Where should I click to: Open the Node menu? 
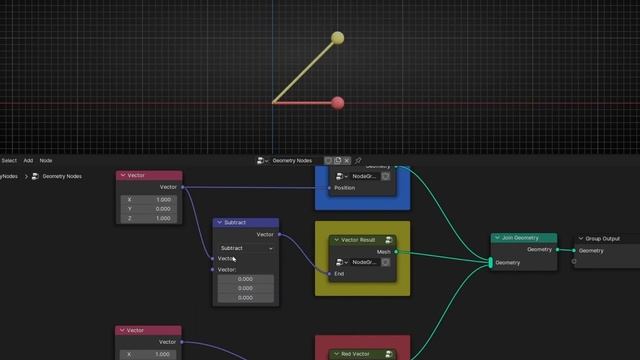pos(46,161)
